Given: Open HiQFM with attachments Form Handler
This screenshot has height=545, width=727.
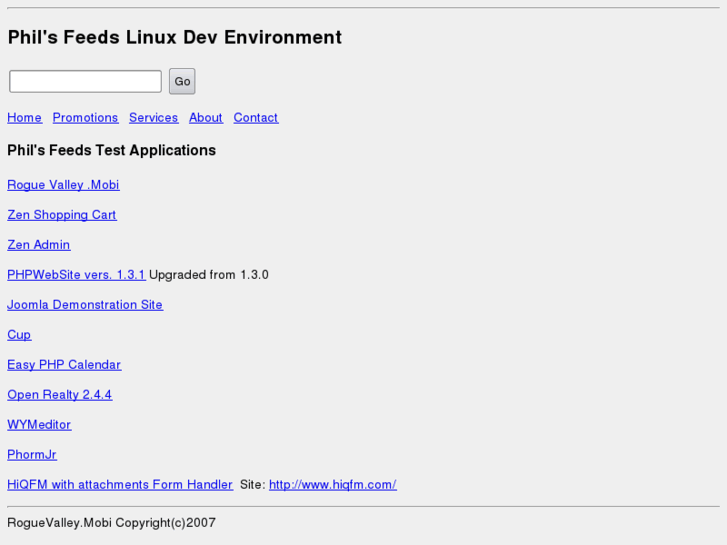Looking at the screenshot, I should pyautogui.click(x=120, y=485).
